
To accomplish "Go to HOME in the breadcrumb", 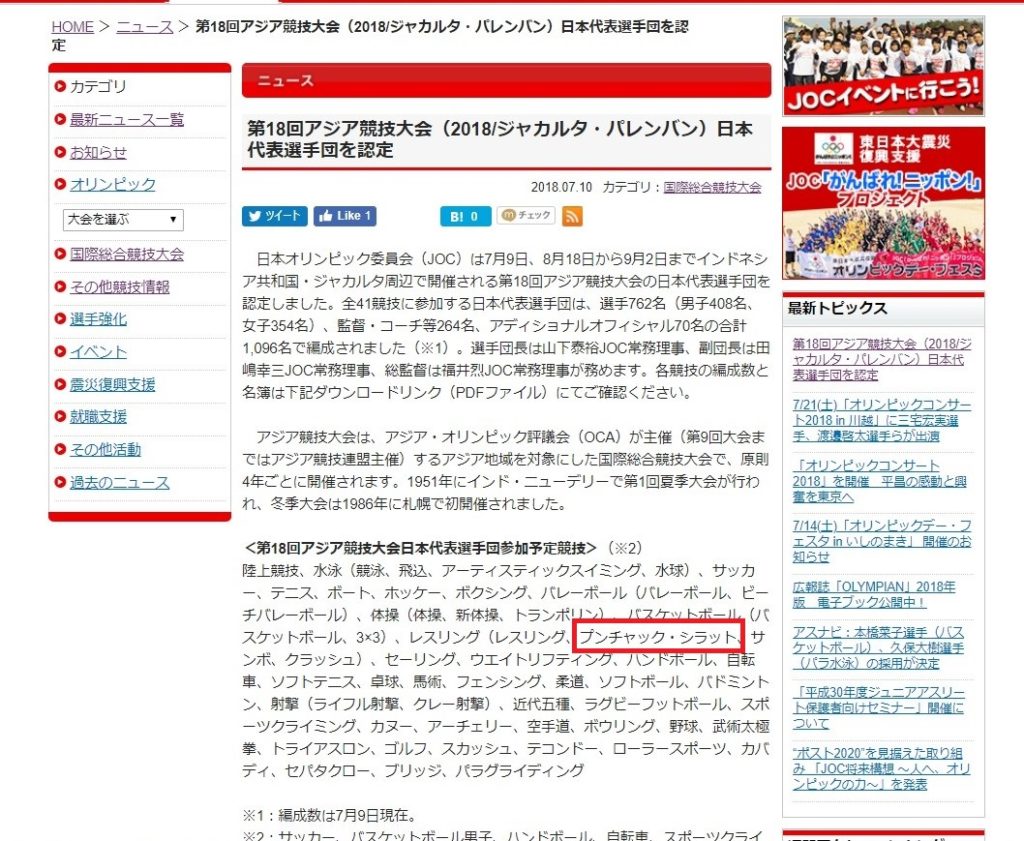I will 72,27.
